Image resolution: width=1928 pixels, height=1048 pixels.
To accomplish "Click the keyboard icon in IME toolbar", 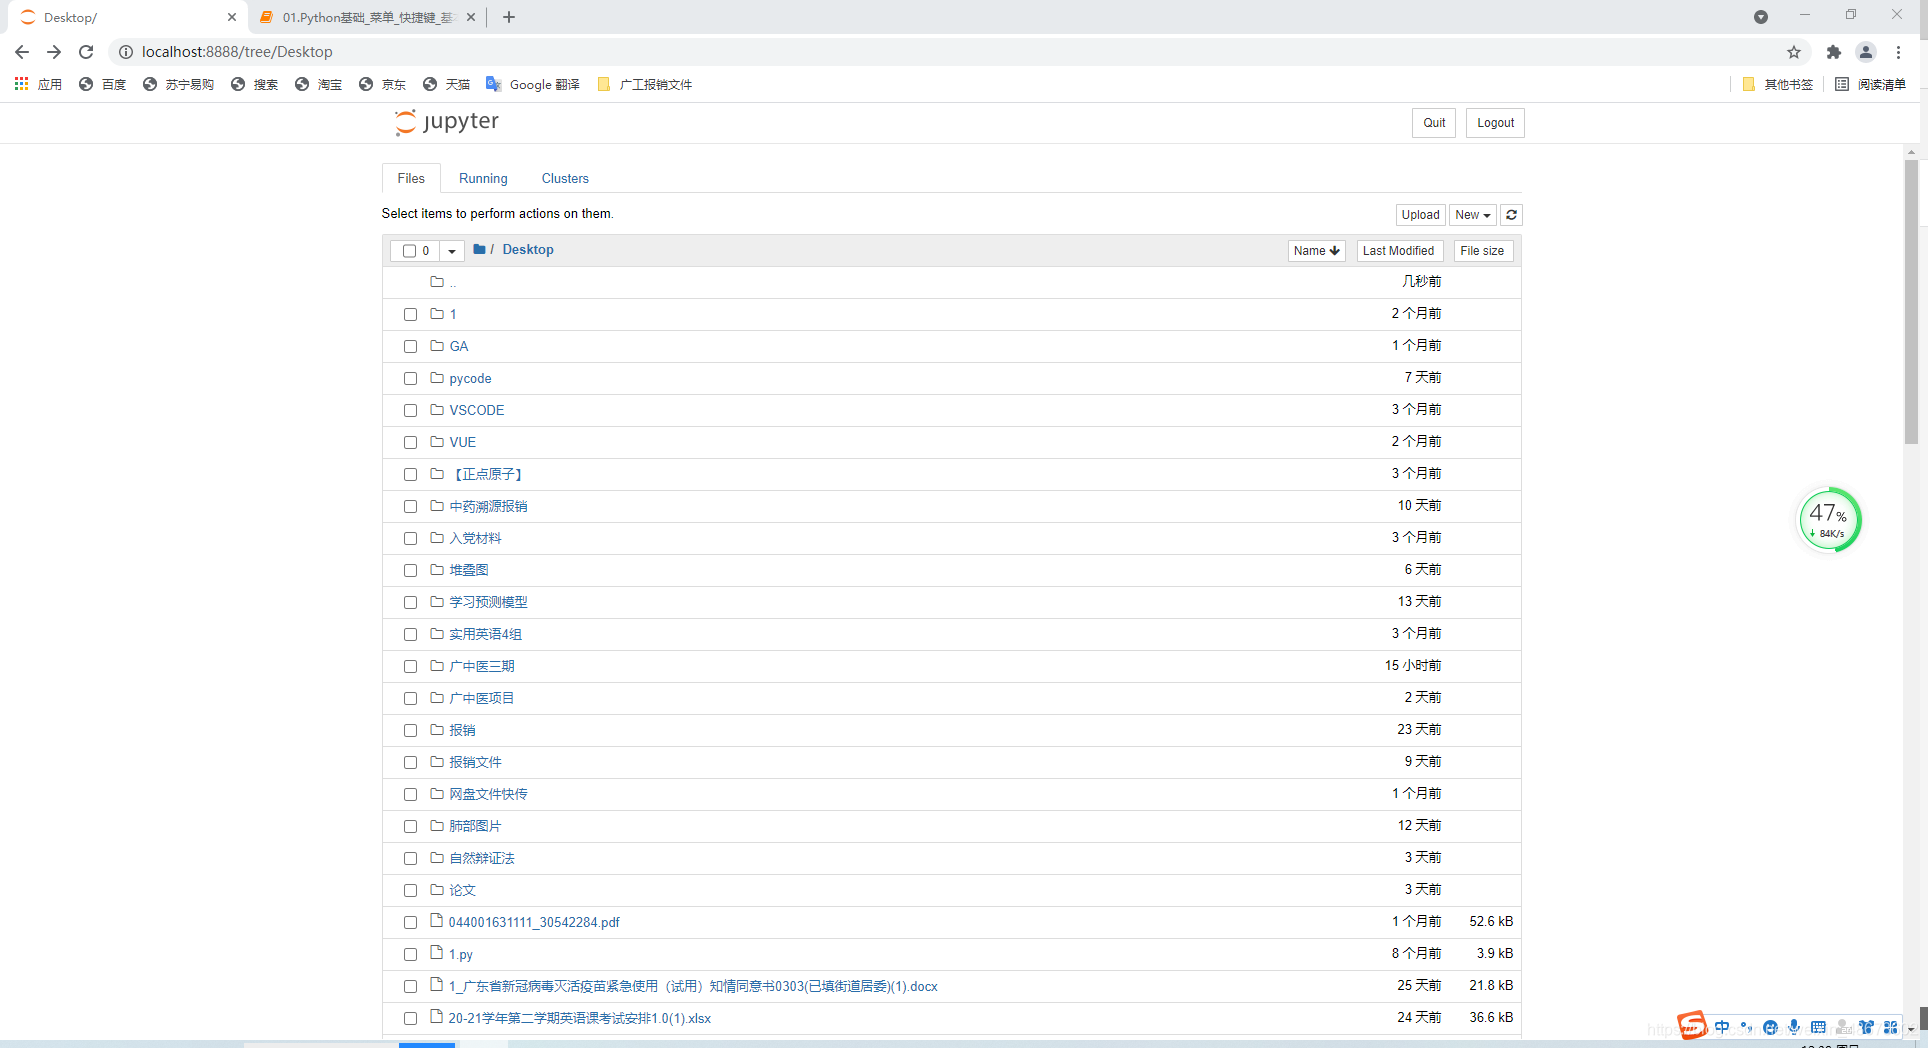I will pos(1818,1027).
